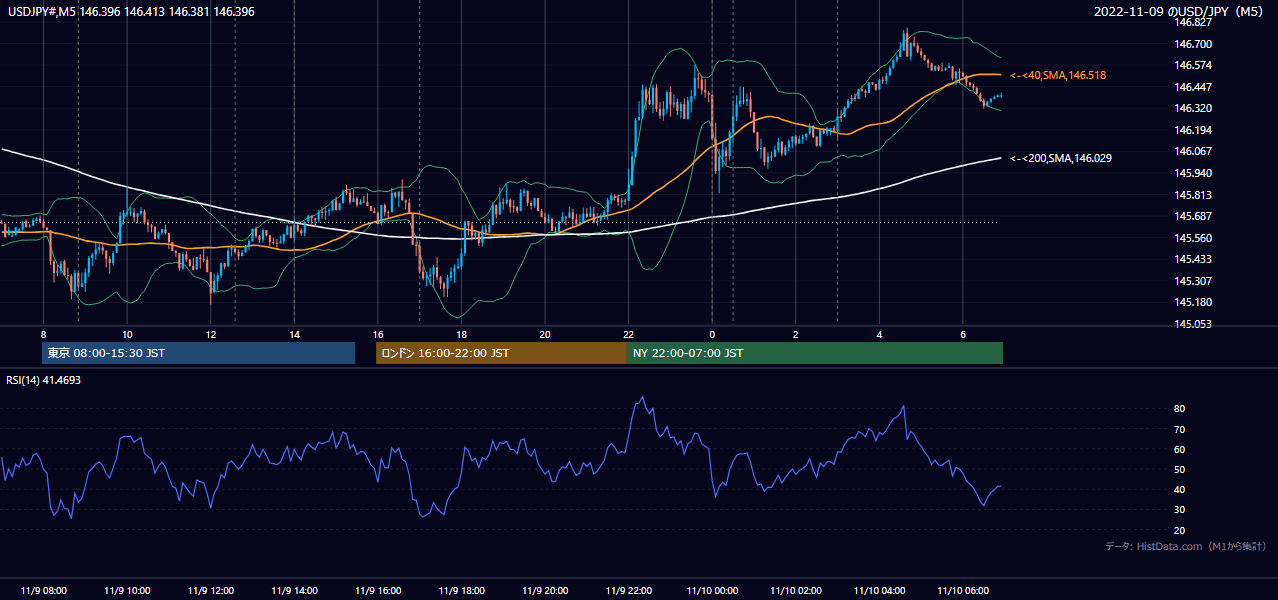Click price axis value 145.053
Screen dimensions: 1278x600
(x=1194, y=324)
